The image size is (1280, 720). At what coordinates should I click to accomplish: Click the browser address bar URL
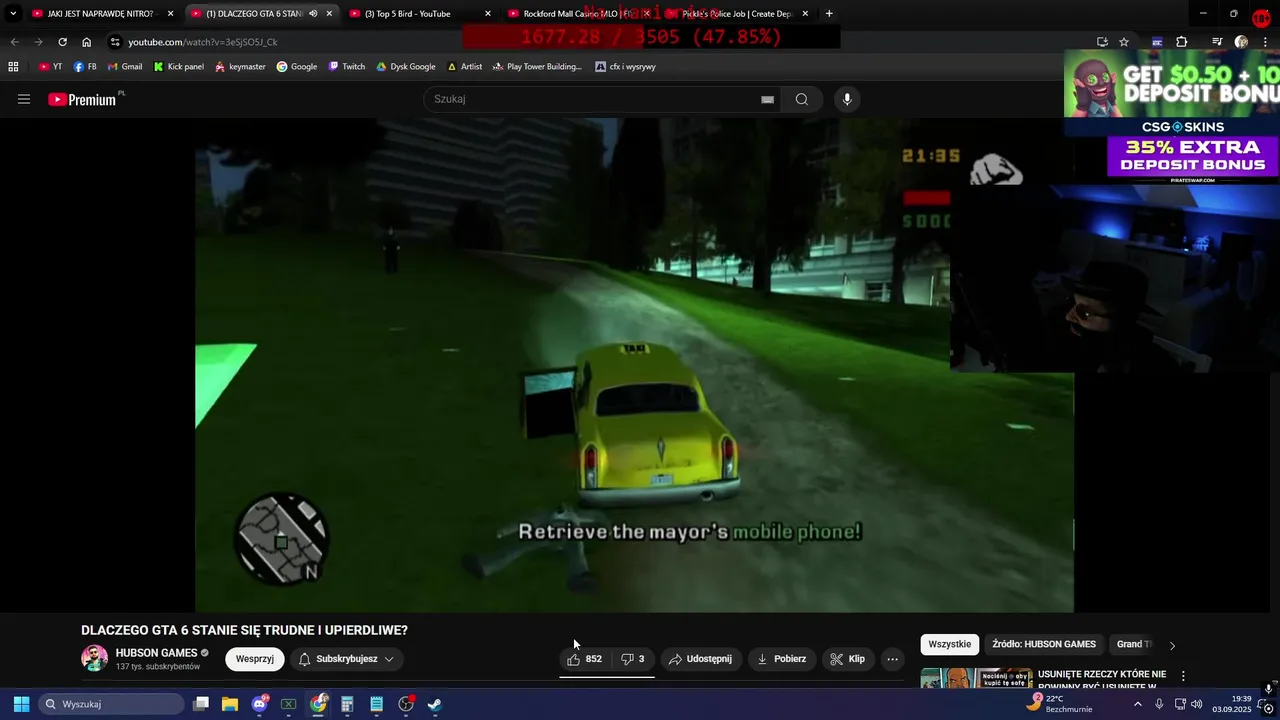(x=202, y=42)
